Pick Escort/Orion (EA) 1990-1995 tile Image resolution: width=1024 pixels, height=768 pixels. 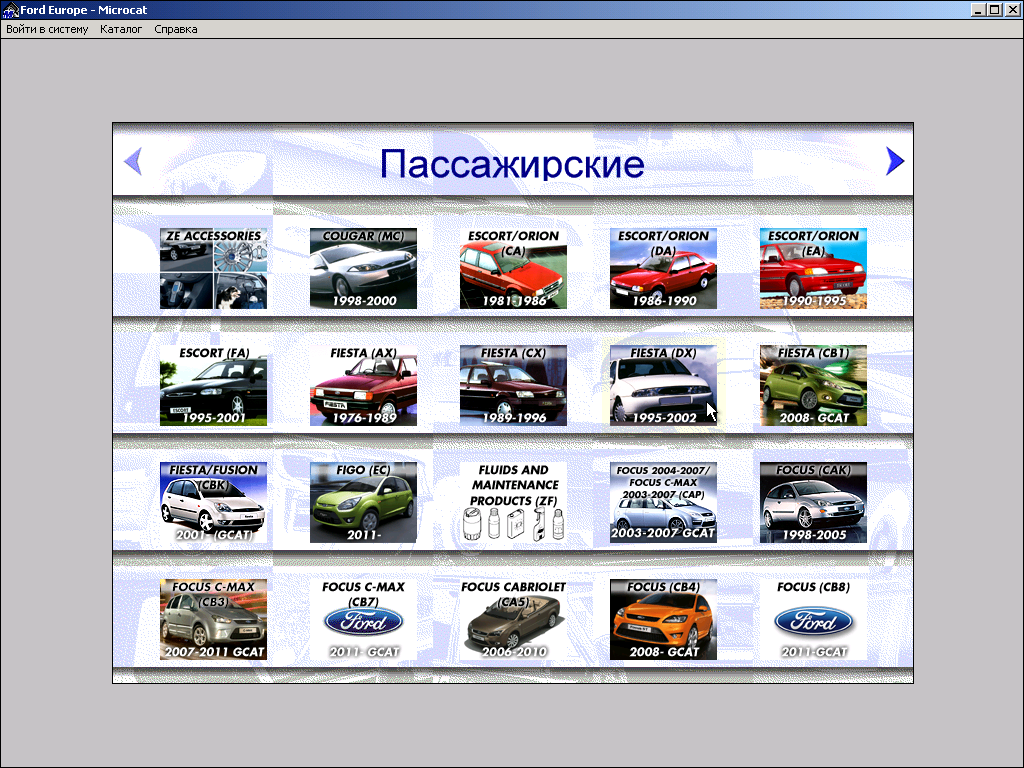point(813,269)
